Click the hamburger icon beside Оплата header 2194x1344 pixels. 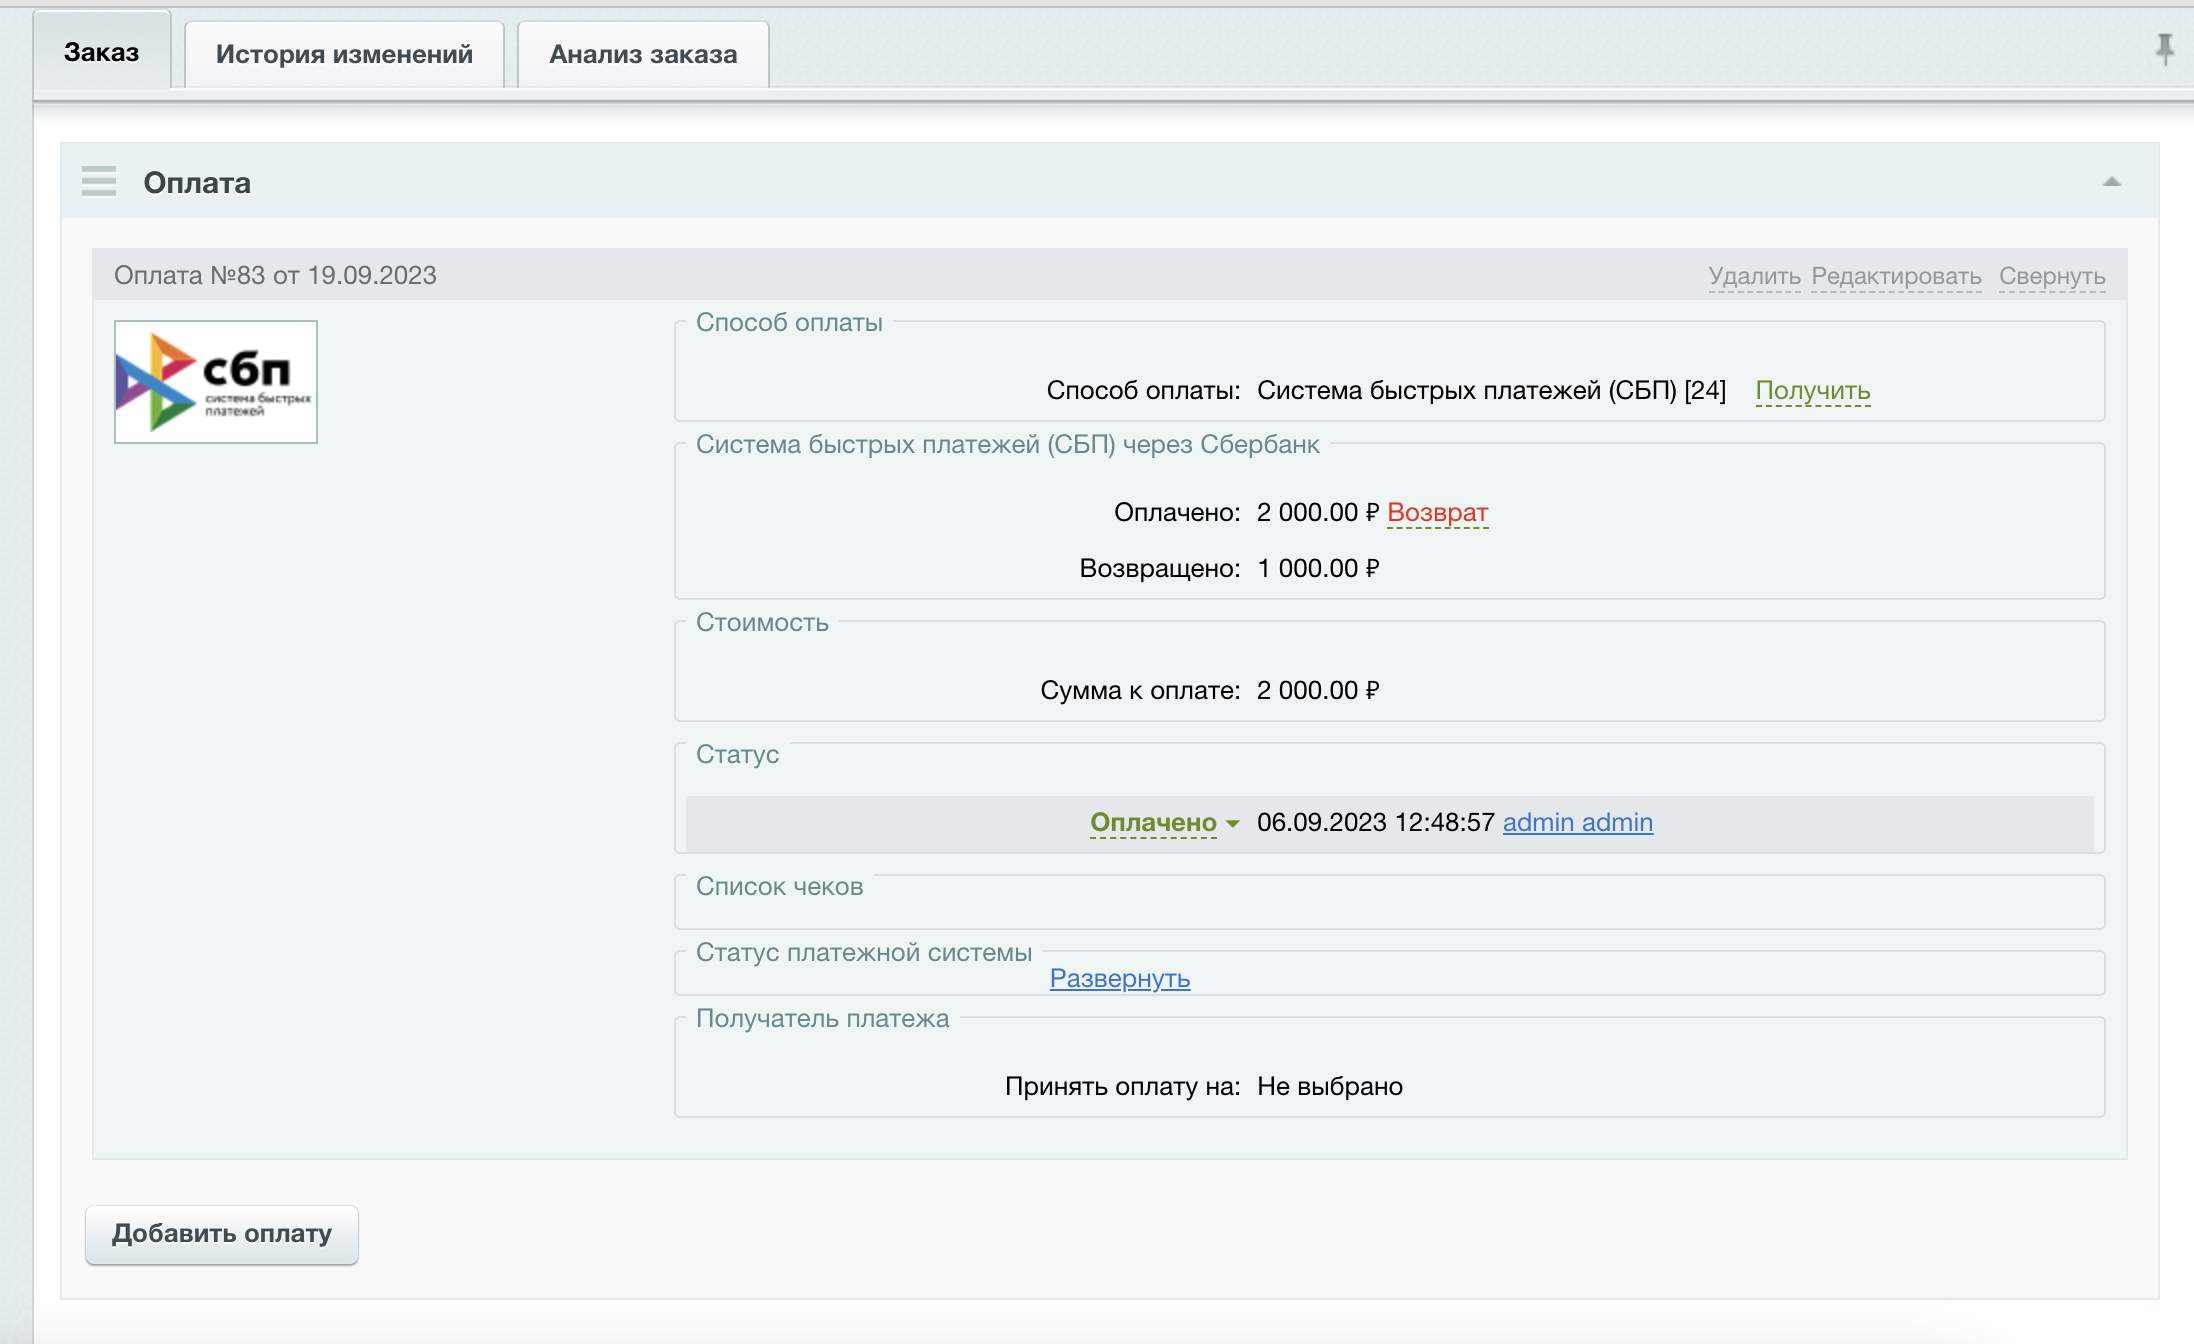click(99, 182)
